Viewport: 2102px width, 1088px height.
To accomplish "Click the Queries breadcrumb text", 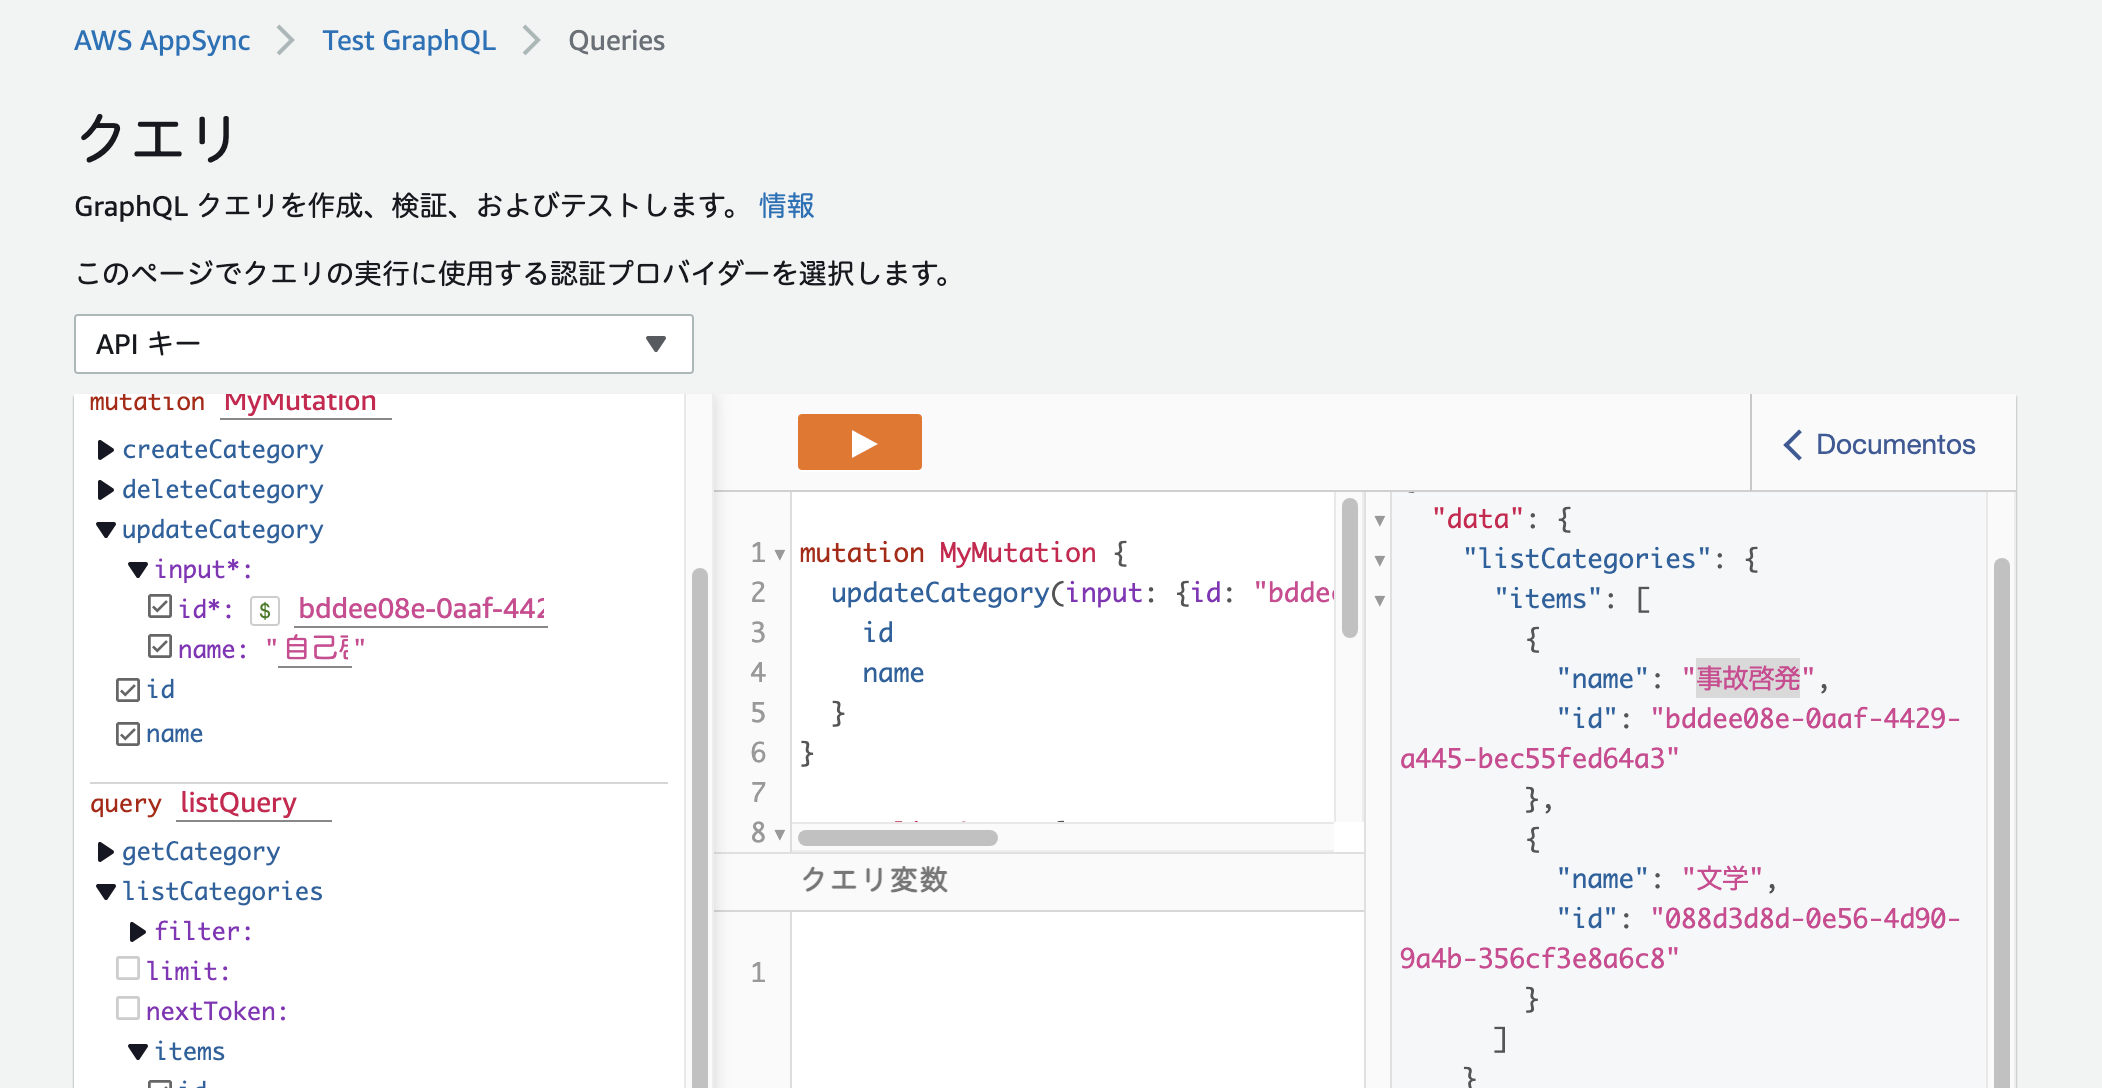I will (616, 40).
